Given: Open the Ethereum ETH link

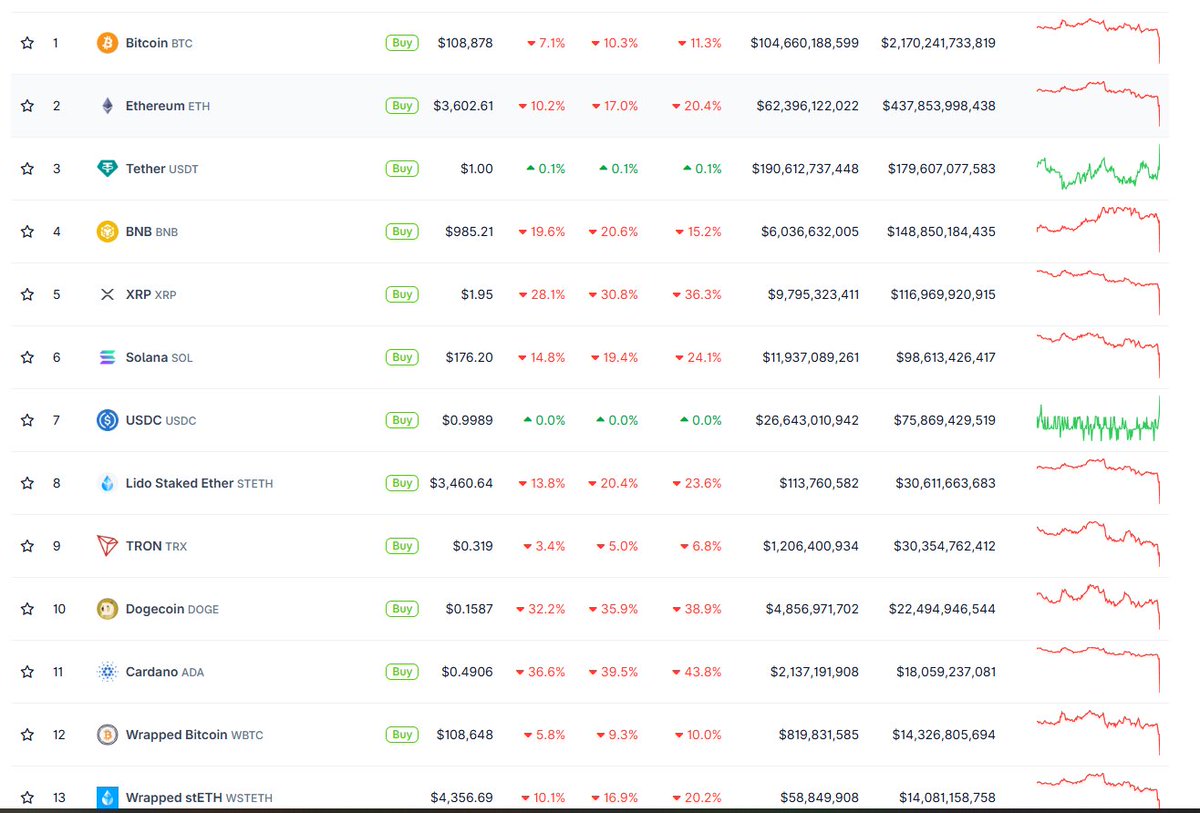Looking at the screenshot, I should [168, 106].
